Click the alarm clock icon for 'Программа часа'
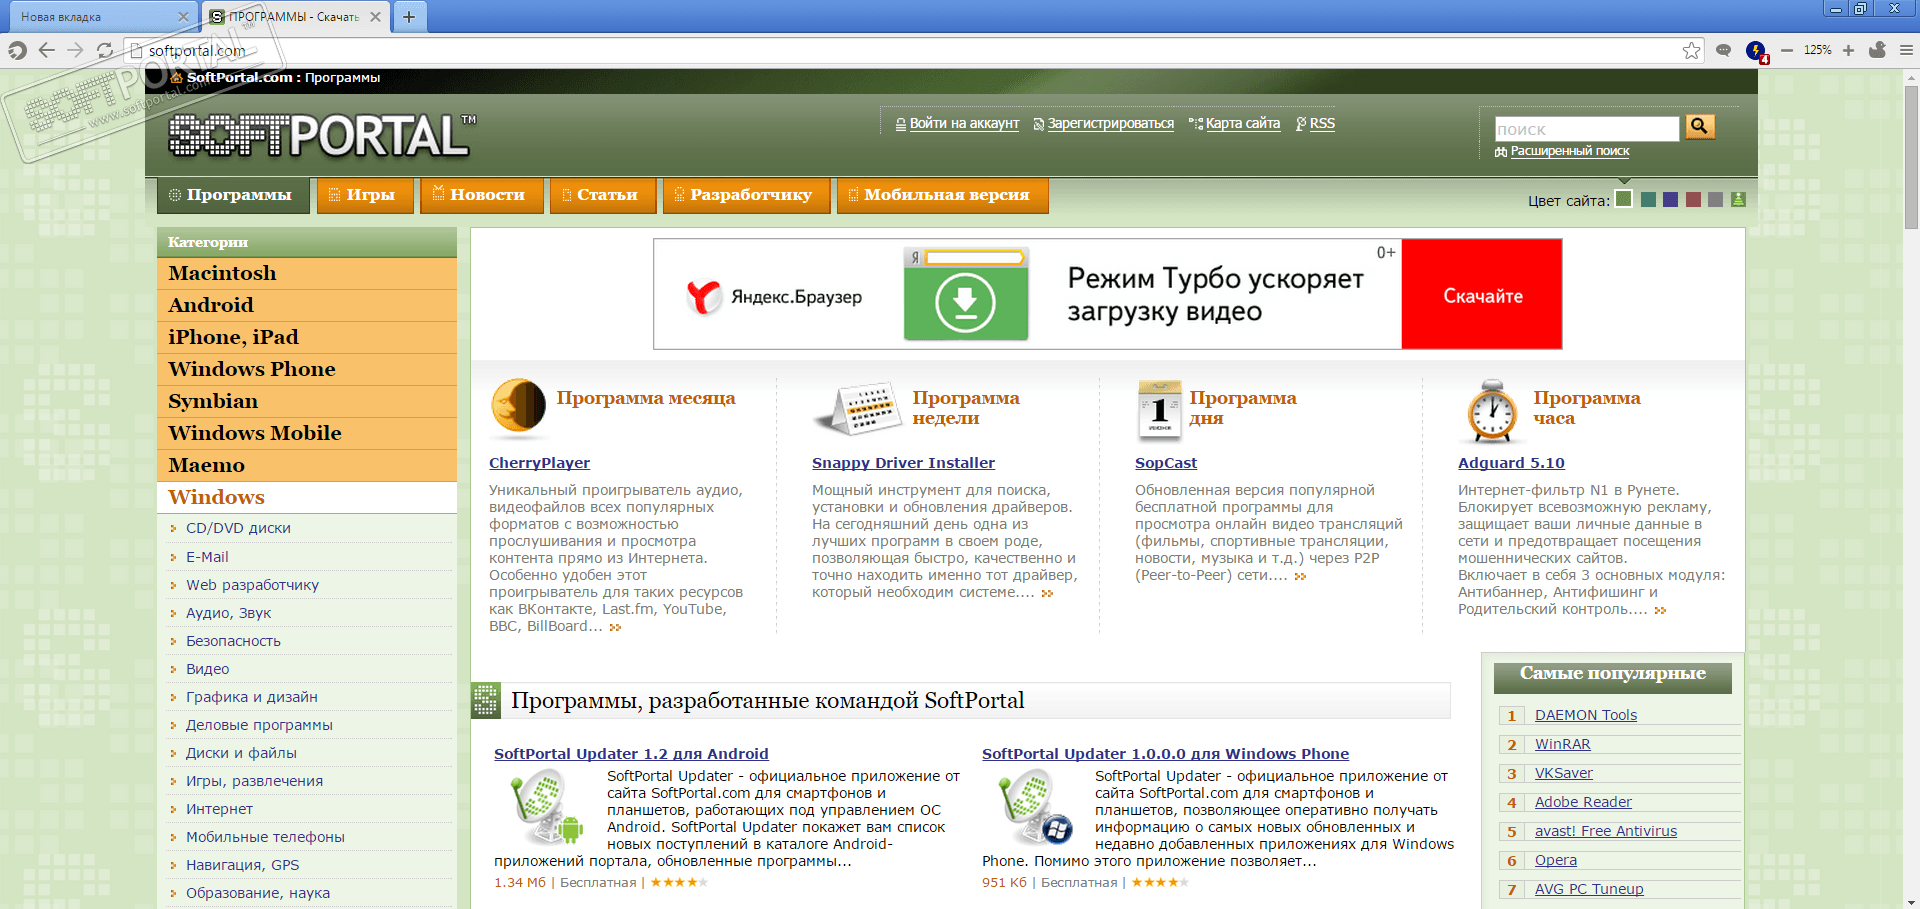The image size is (1920, 909). point(1492,411)
